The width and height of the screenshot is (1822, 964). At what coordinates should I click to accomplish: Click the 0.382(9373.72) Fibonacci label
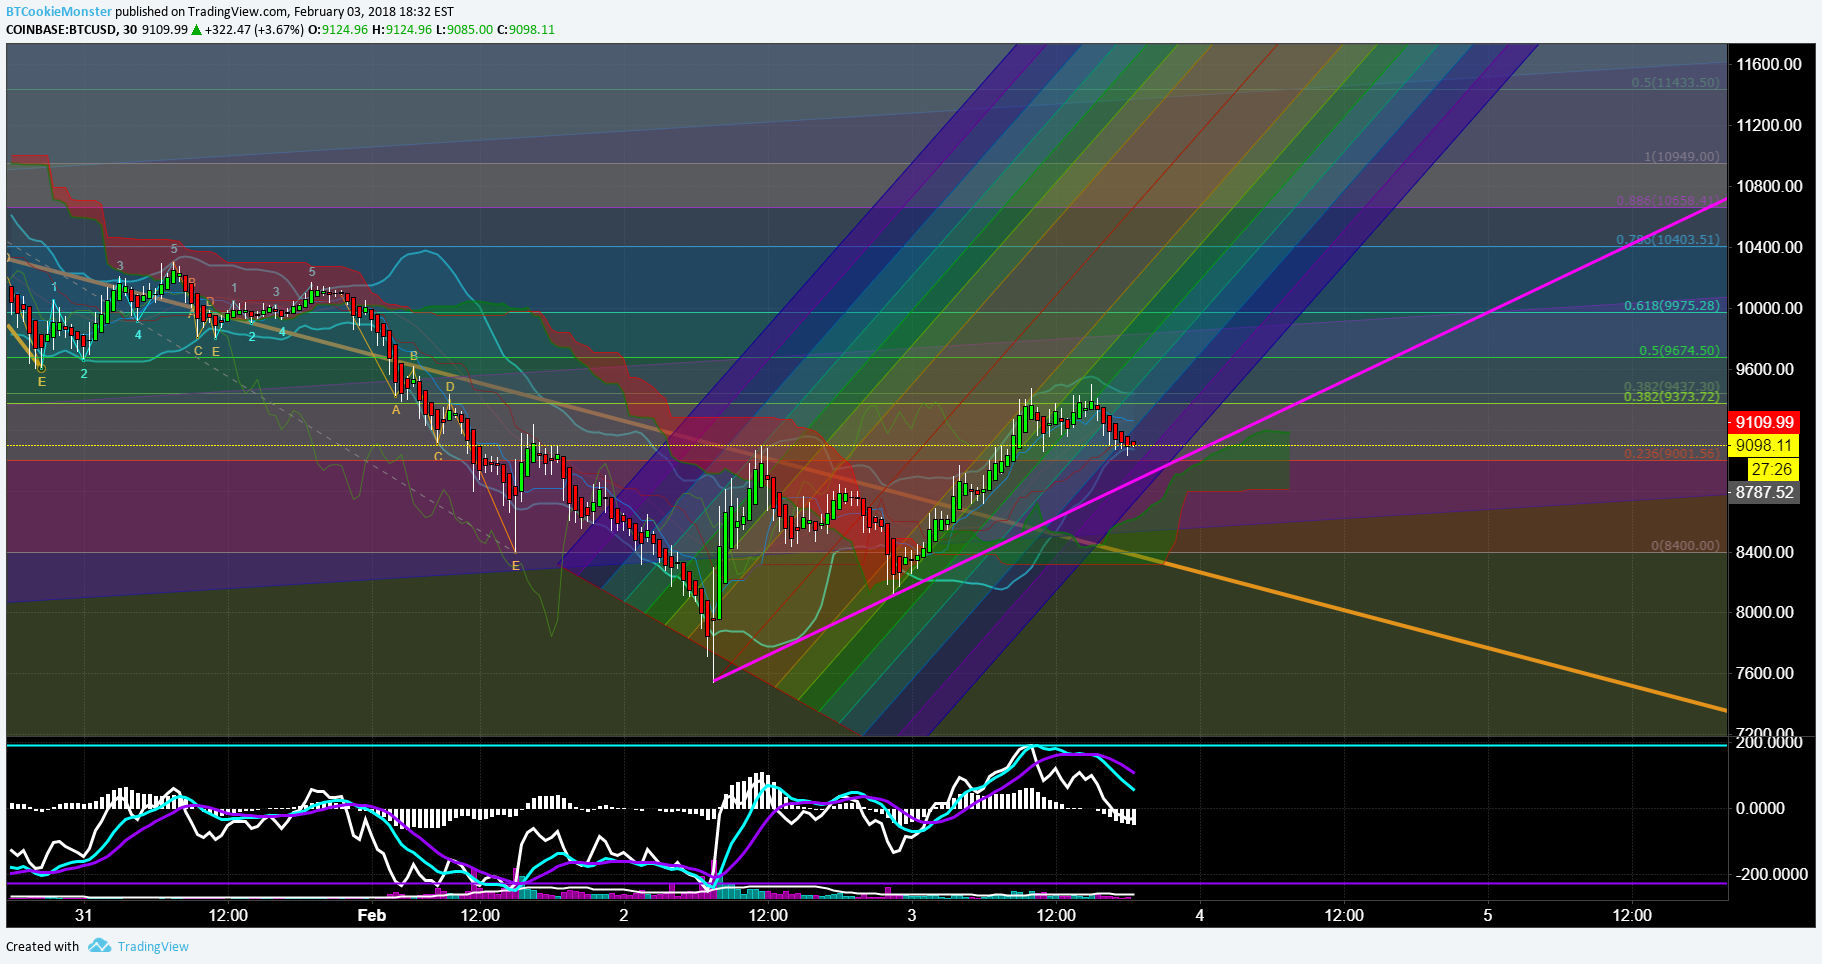[x=1672, y=397]
